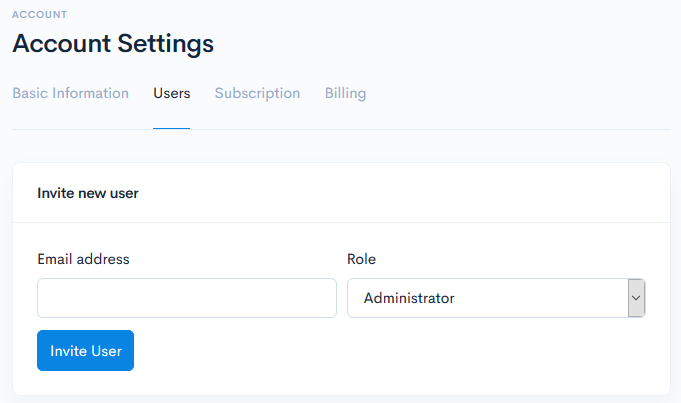The image size is (681, 403).
Task: Open the Basic Information tab
Action: [x=70, y=93]
